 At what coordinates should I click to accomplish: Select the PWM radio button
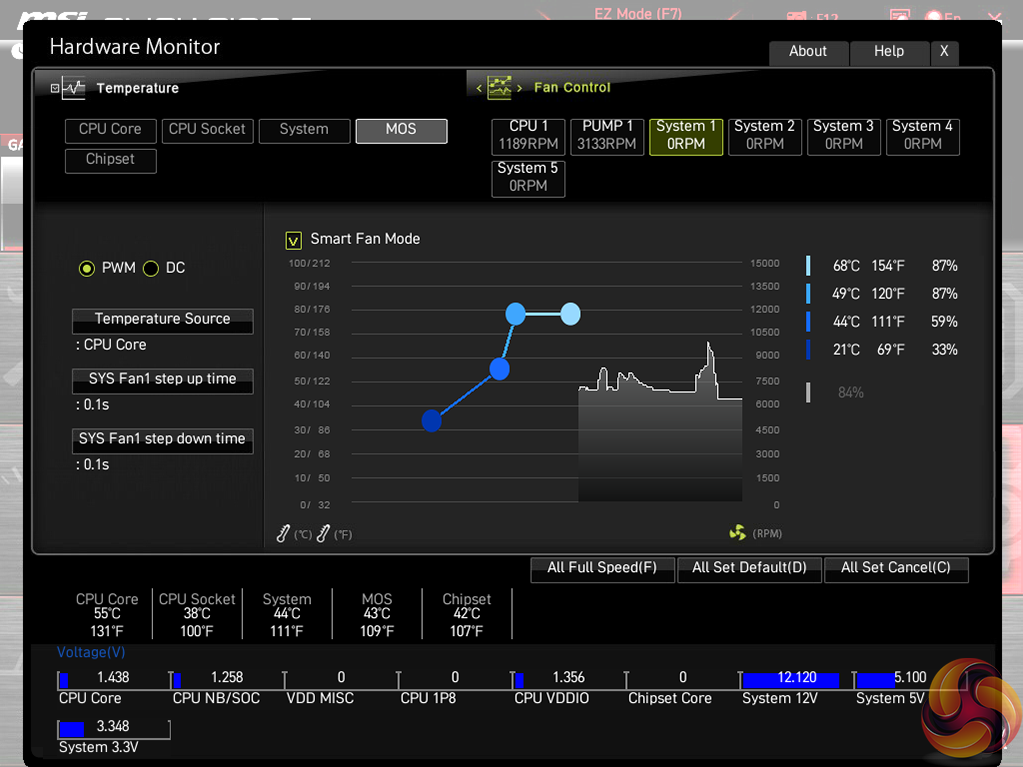(87, 268)
